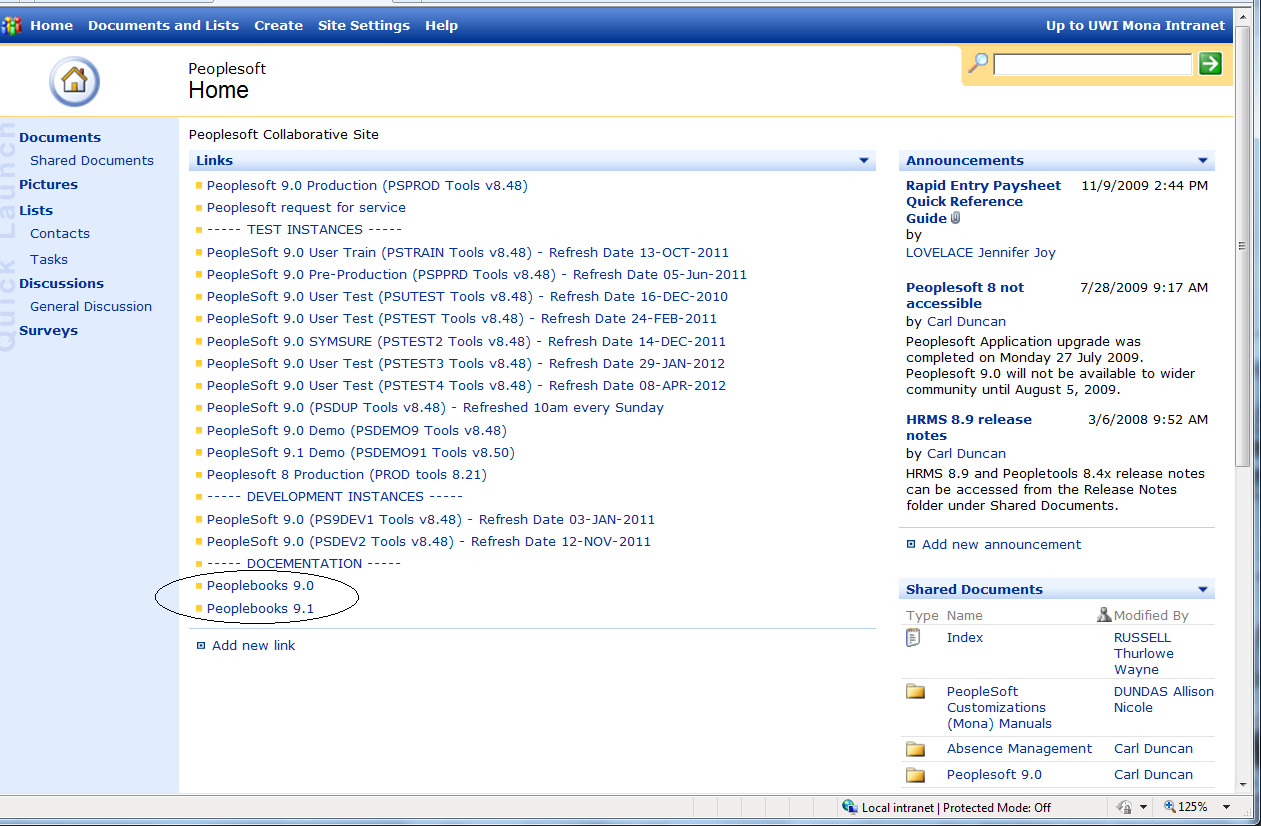Open Peoplebooks 9.1 documentation link
The image size is (1261, 826).
260,609
